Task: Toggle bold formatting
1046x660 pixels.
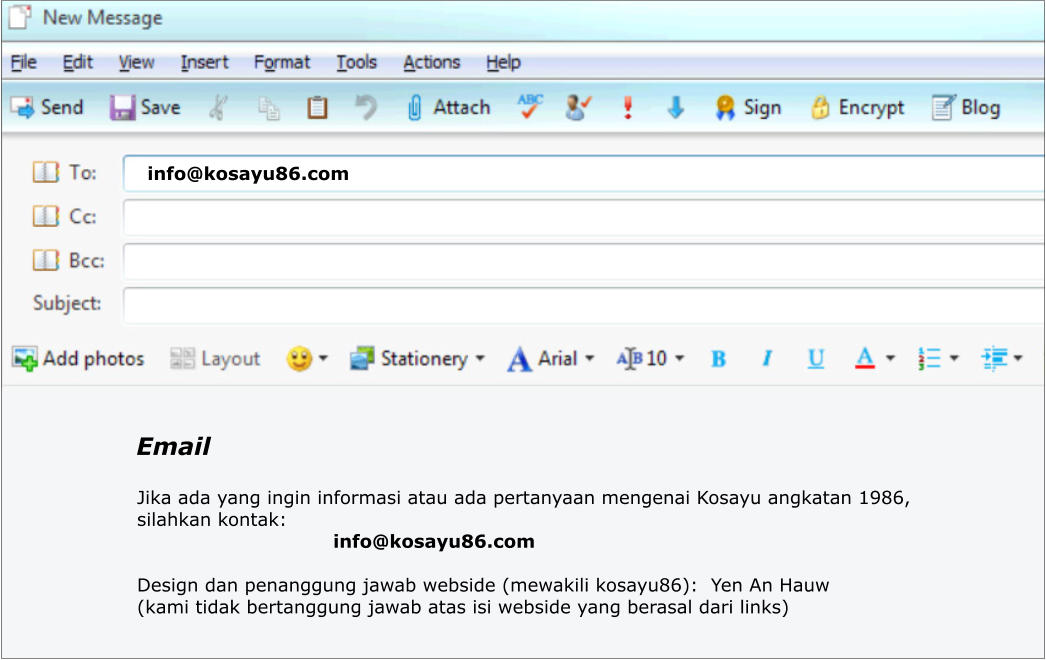Action: [x=718, y=359]
